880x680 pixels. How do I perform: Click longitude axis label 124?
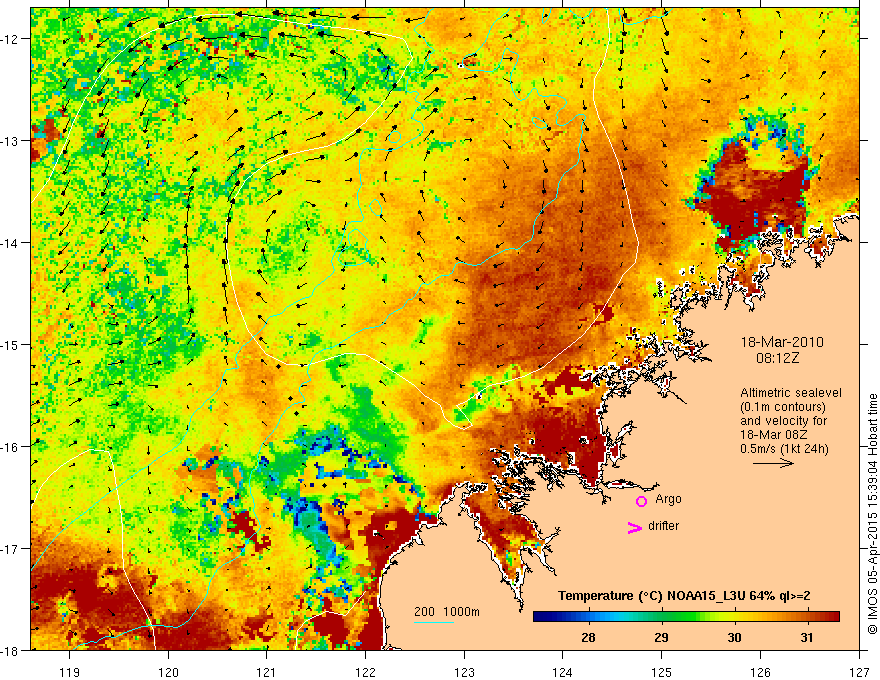[563, 672]
